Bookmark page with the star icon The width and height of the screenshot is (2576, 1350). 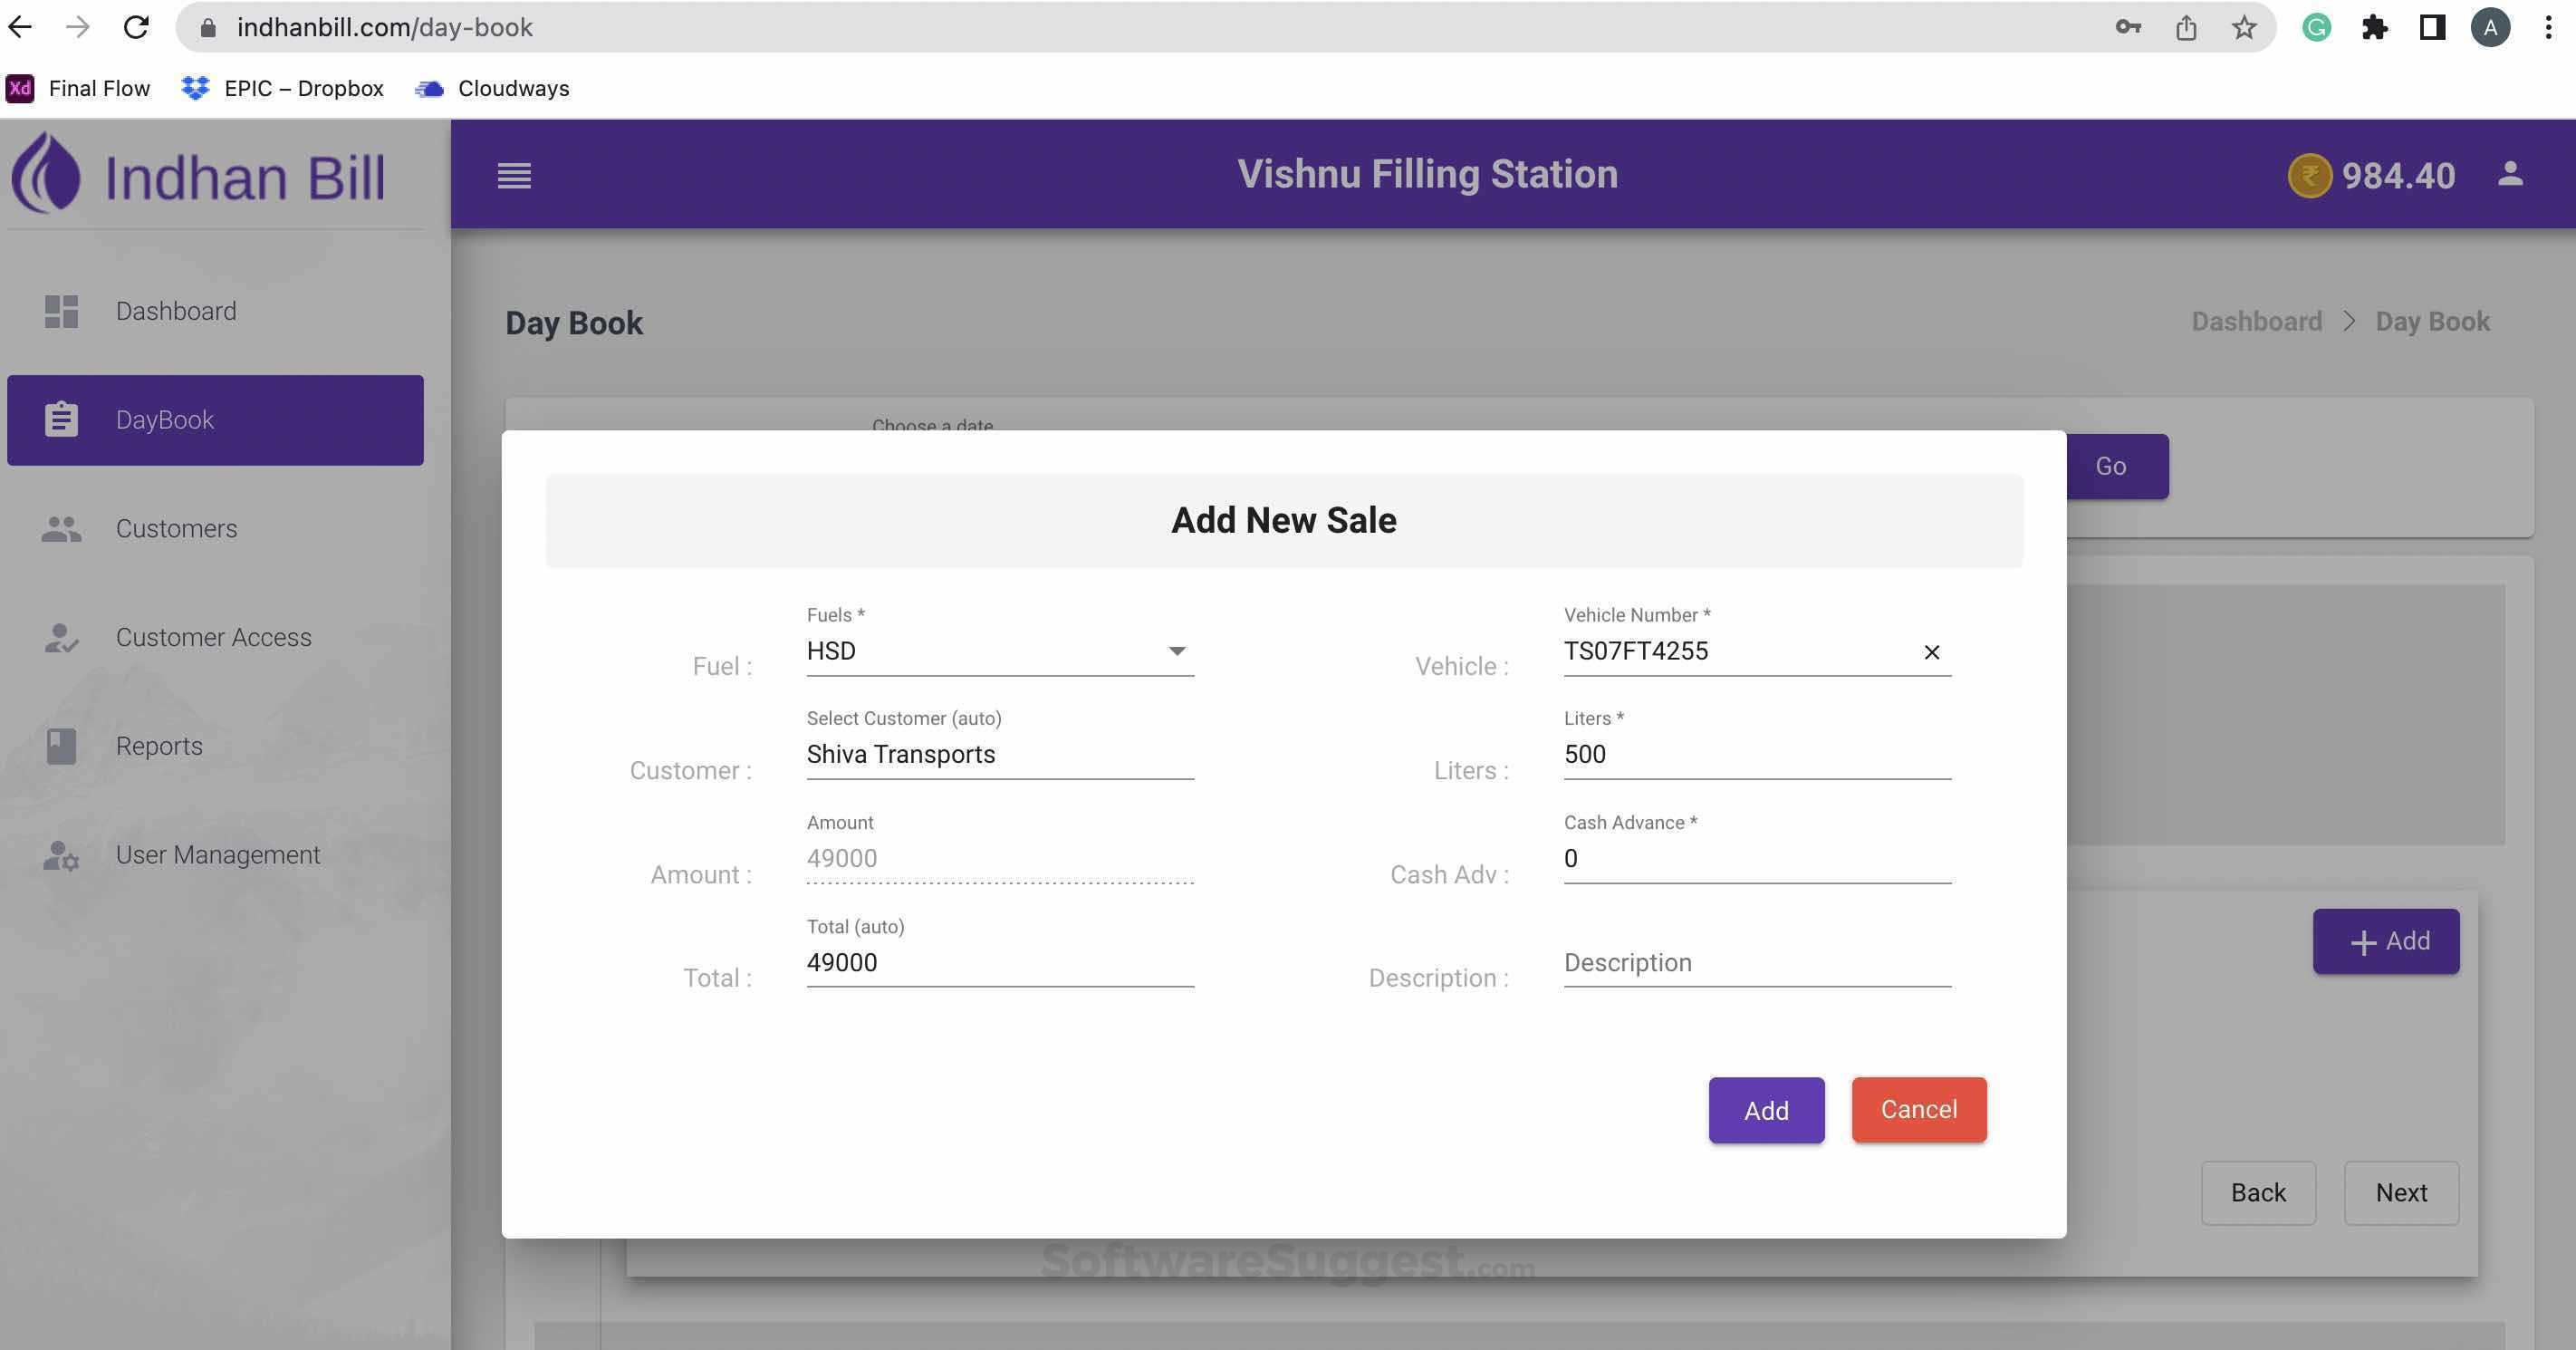click(2244, 28)
